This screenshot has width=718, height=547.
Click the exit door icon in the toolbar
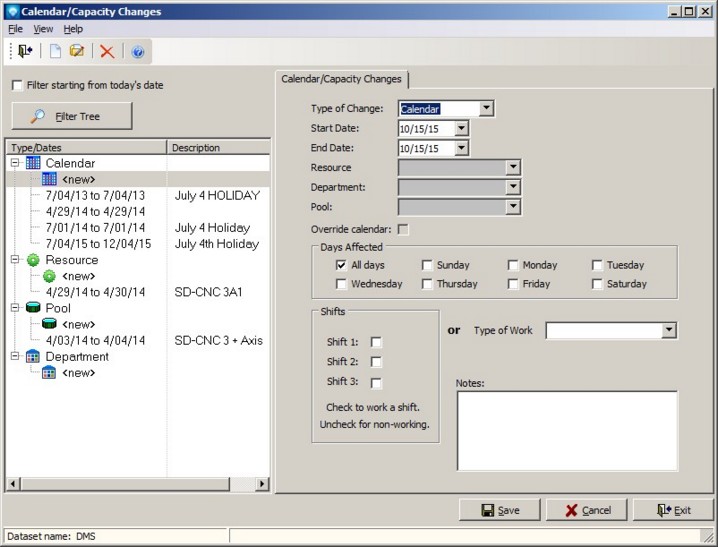click(x=25, y=51)
